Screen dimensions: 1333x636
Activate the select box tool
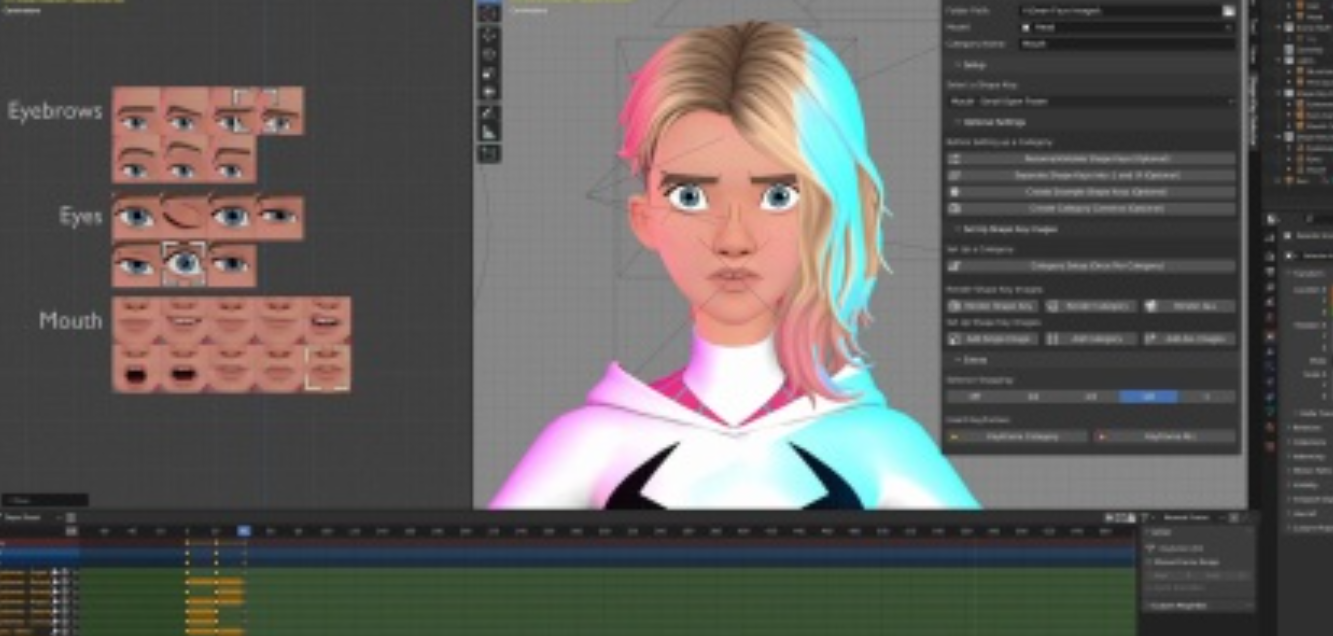[489, 13]
